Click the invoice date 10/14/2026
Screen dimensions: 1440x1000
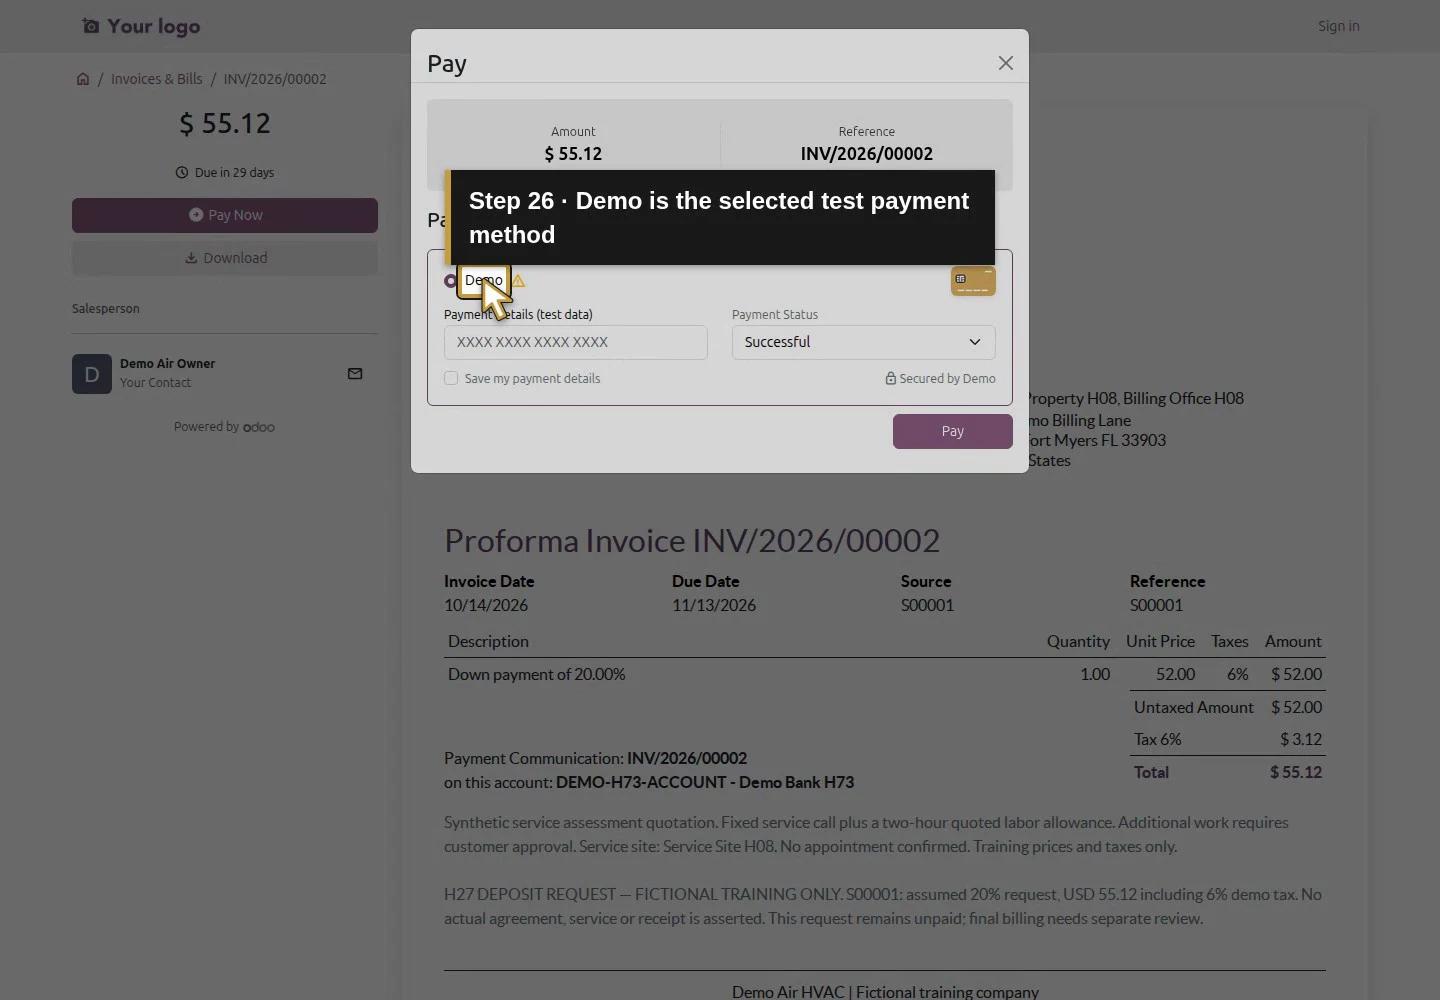pyautogui.click(x=486, y=605)
